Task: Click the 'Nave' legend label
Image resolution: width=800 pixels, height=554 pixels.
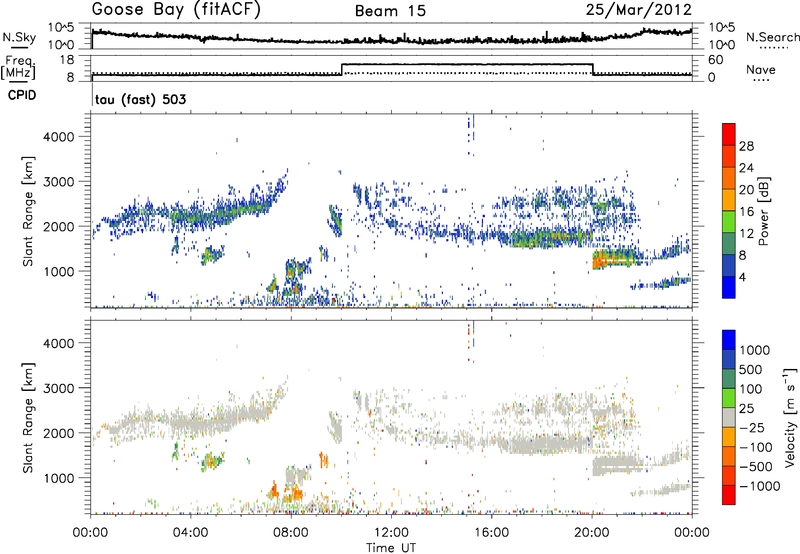Action: click(761, 69)
